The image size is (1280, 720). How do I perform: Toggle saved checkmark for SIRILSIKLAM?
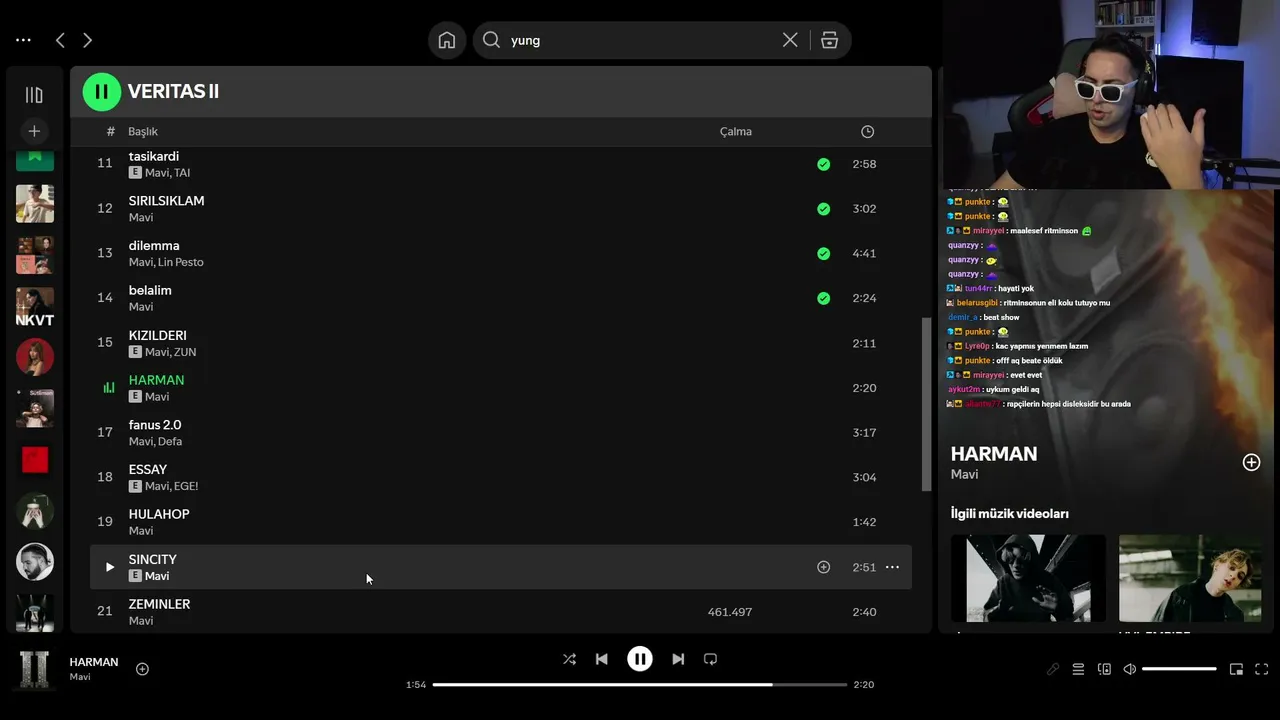pos(823,209)
